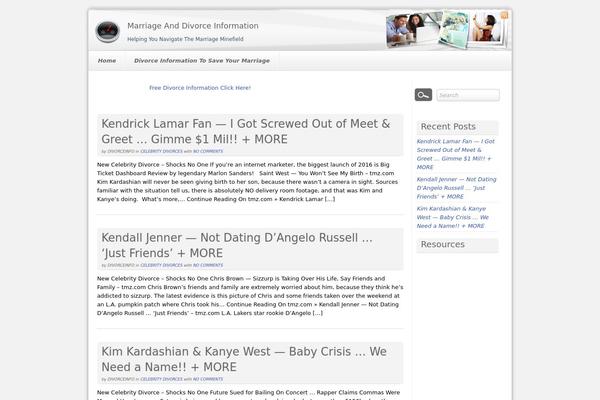Screen dimensions: 600x400
Task: Click author DIVORCEINFO under Kim Kardashian post
Action: (121, 379)
